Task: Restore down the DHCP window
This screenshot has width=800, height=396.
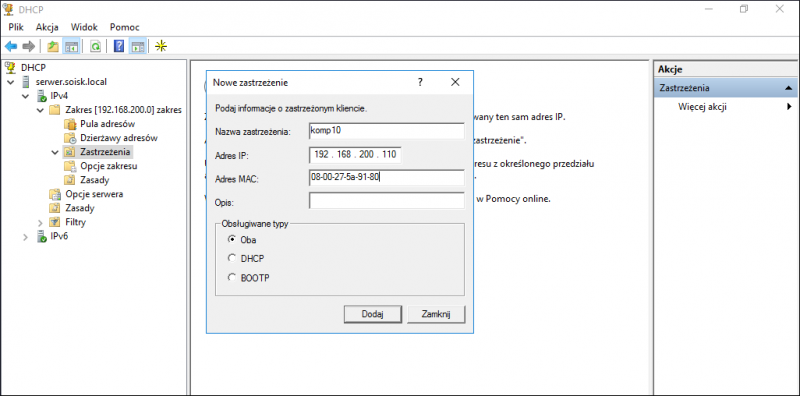Action: pos(744,9)
